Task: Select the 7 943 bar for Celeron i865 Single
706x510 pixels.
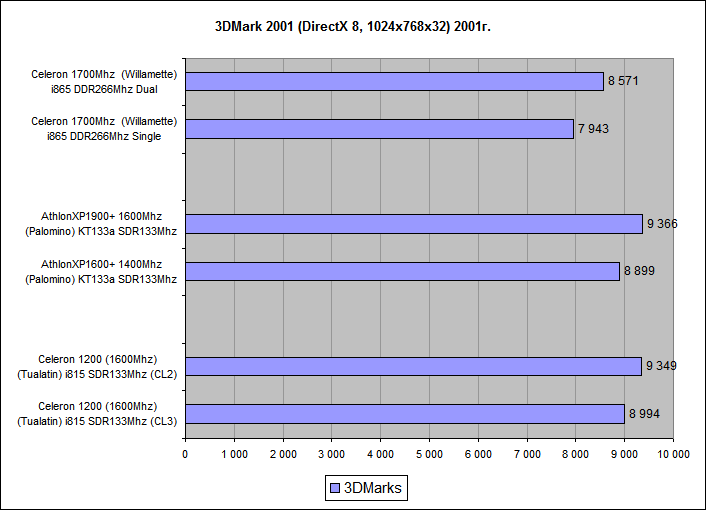Action: [379, 129]
